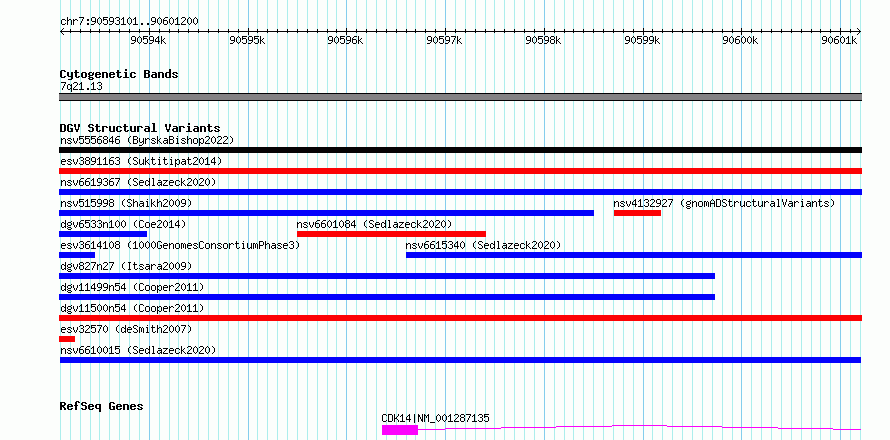Click the chr7:90593101..90601200 coordinate text
Viewport: 890px width, 440px height.
pos(129,21)
